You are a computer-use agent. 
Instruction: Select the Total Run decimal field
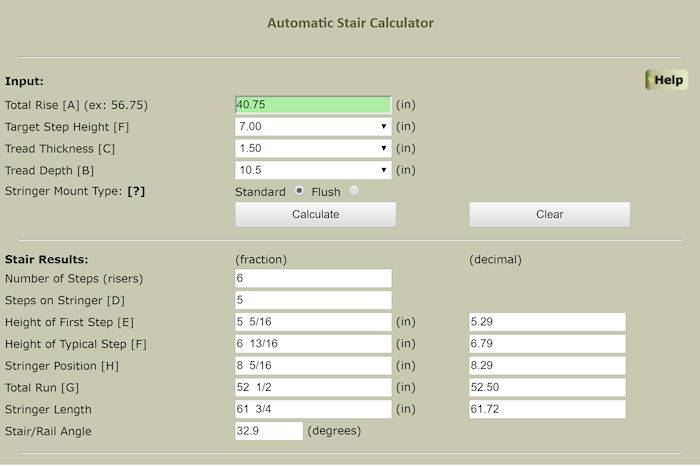(x=547, y=388)
